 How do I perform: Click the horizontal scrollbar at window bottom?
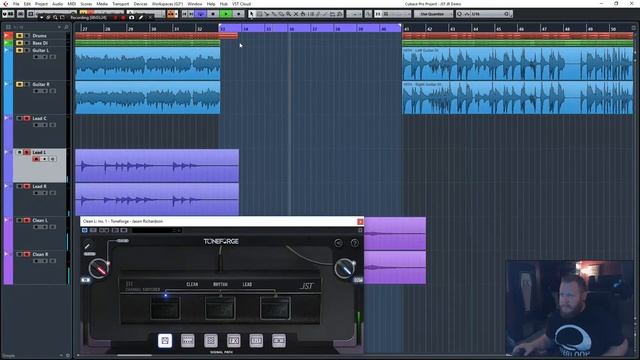[135, 356]
